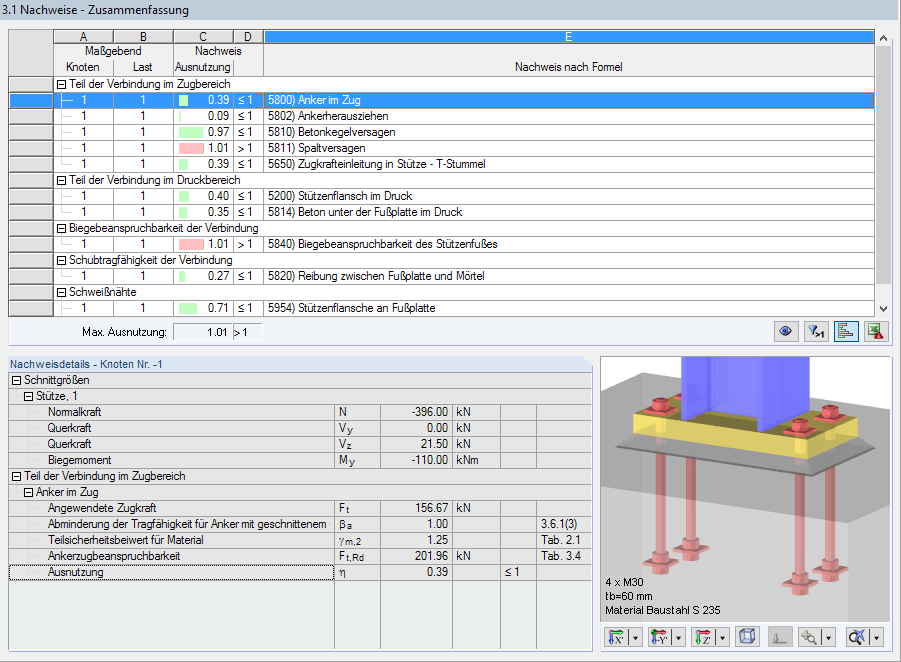This screenshot has height=662, width=901.
Task: Open dropdown next to -Y' view button
Action: (x=679, y=637)
